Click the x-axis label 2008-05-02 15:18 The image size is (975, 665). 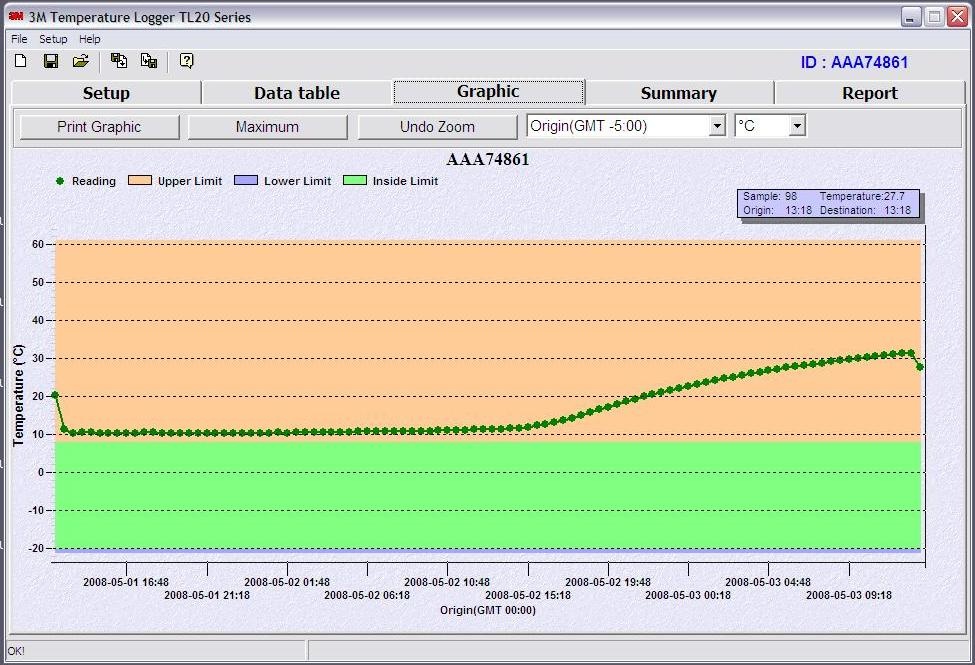click(x=528, y=595)
